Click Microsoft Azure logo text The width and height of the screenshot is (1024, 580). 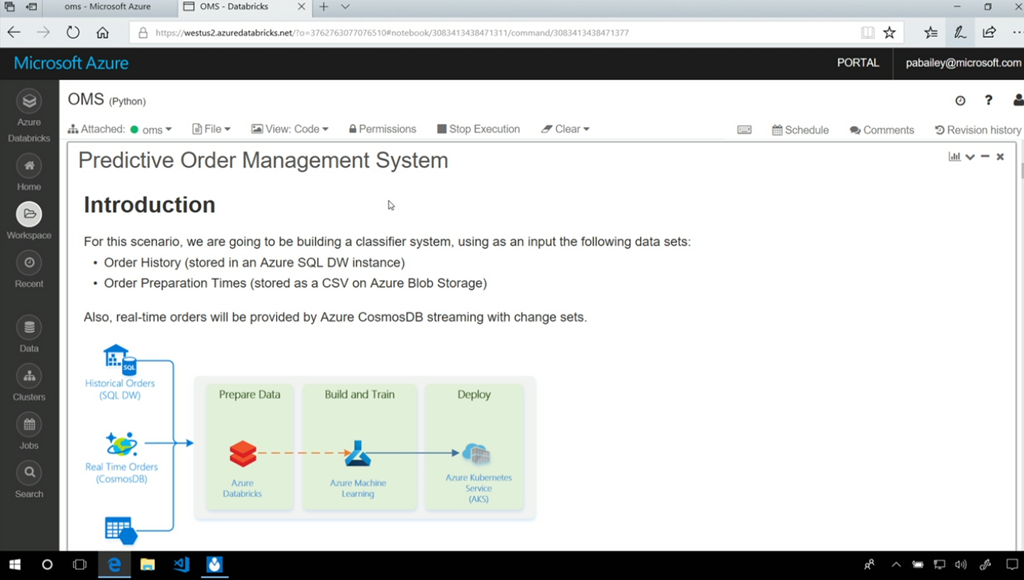(71, 63)
